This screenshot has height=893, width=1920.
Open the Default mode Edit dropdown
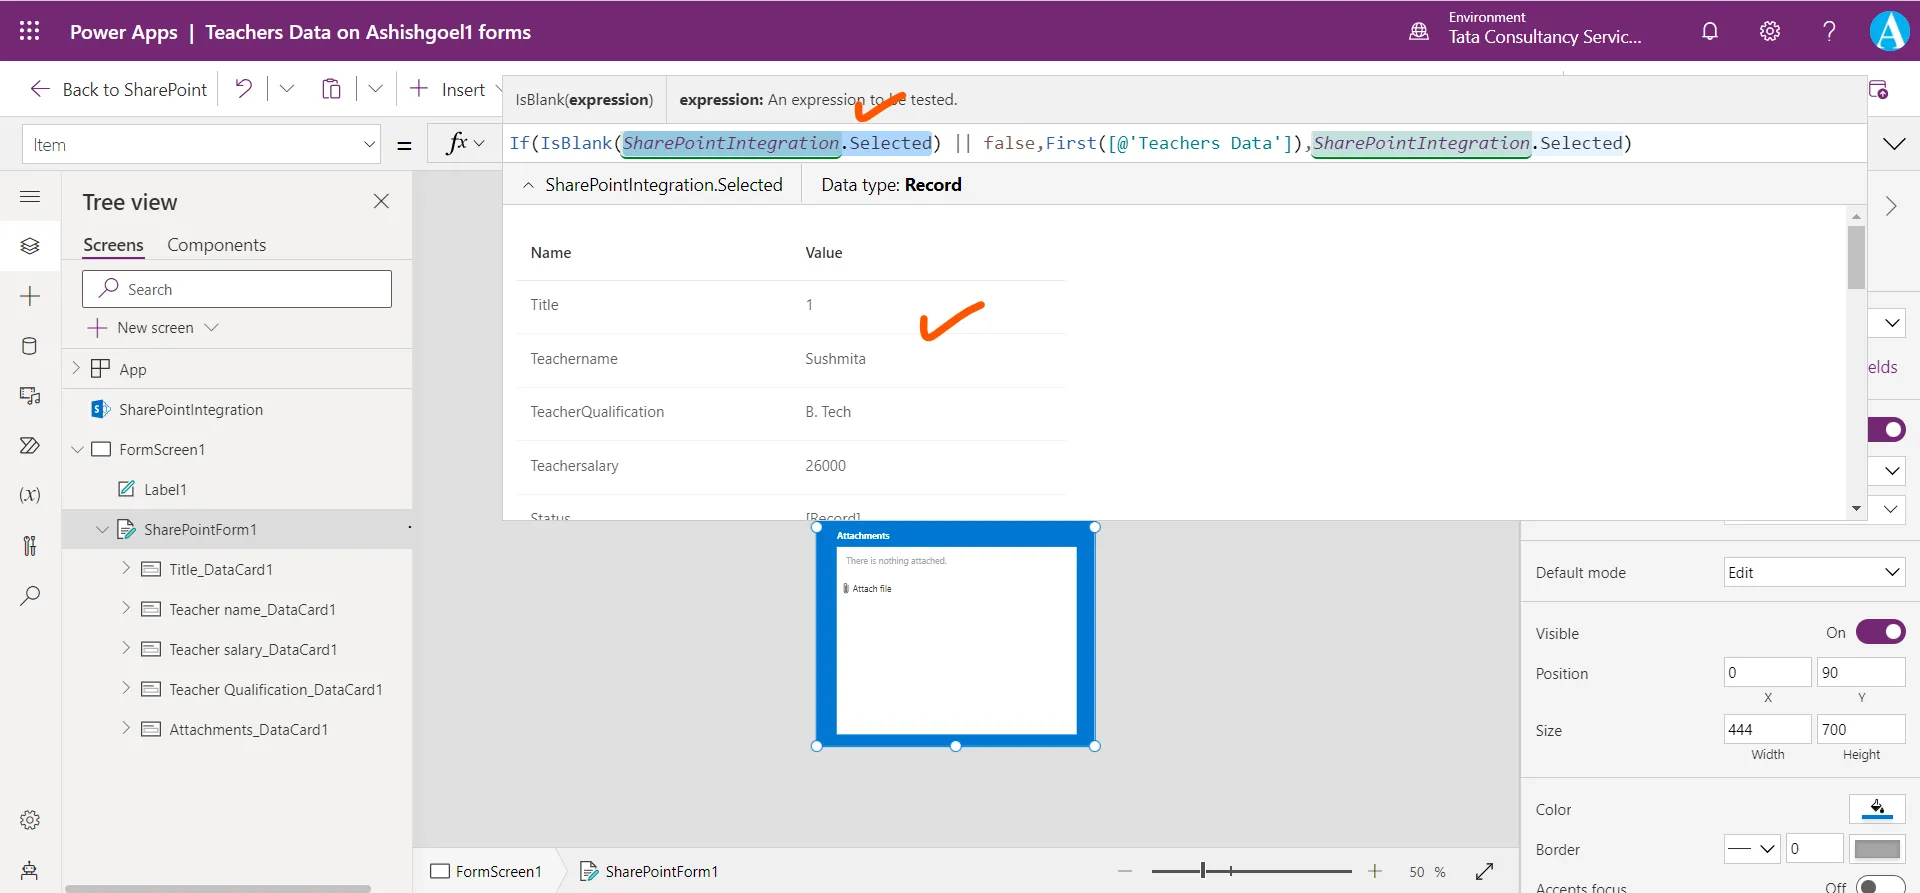pyautogui.click(x=1815, y=572)
